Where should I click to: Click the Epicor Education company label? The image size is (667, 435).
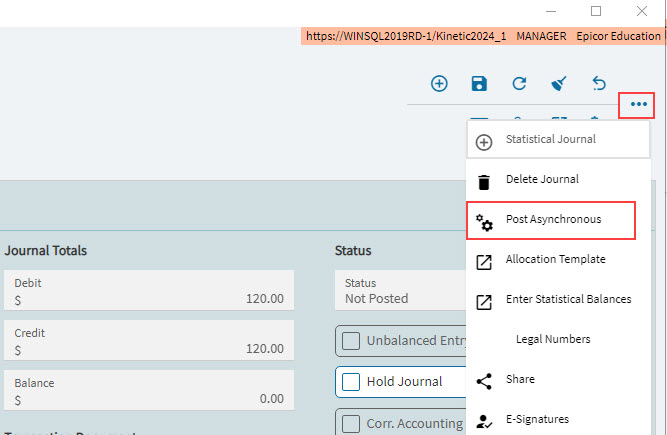619,36
